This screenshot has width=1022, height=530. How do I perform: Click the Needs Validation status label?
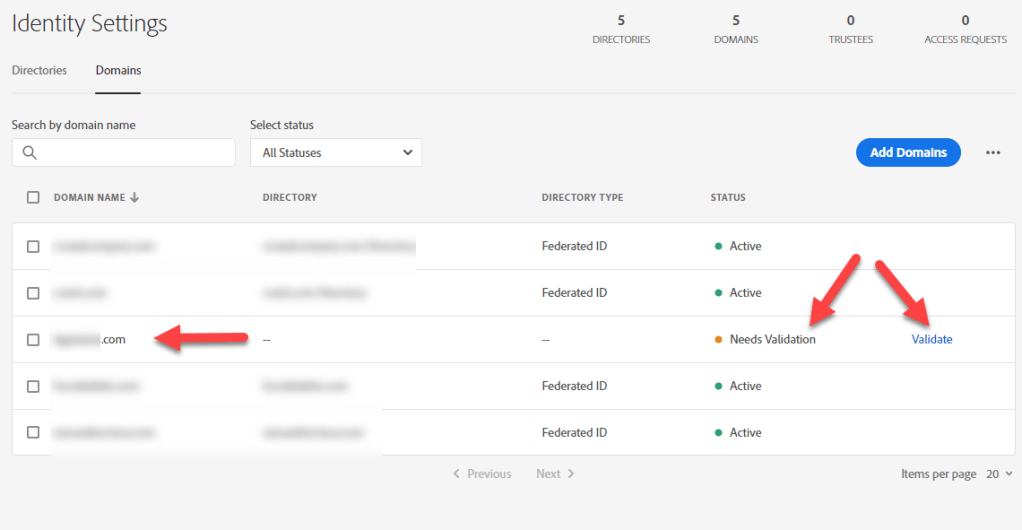(772, 340)
